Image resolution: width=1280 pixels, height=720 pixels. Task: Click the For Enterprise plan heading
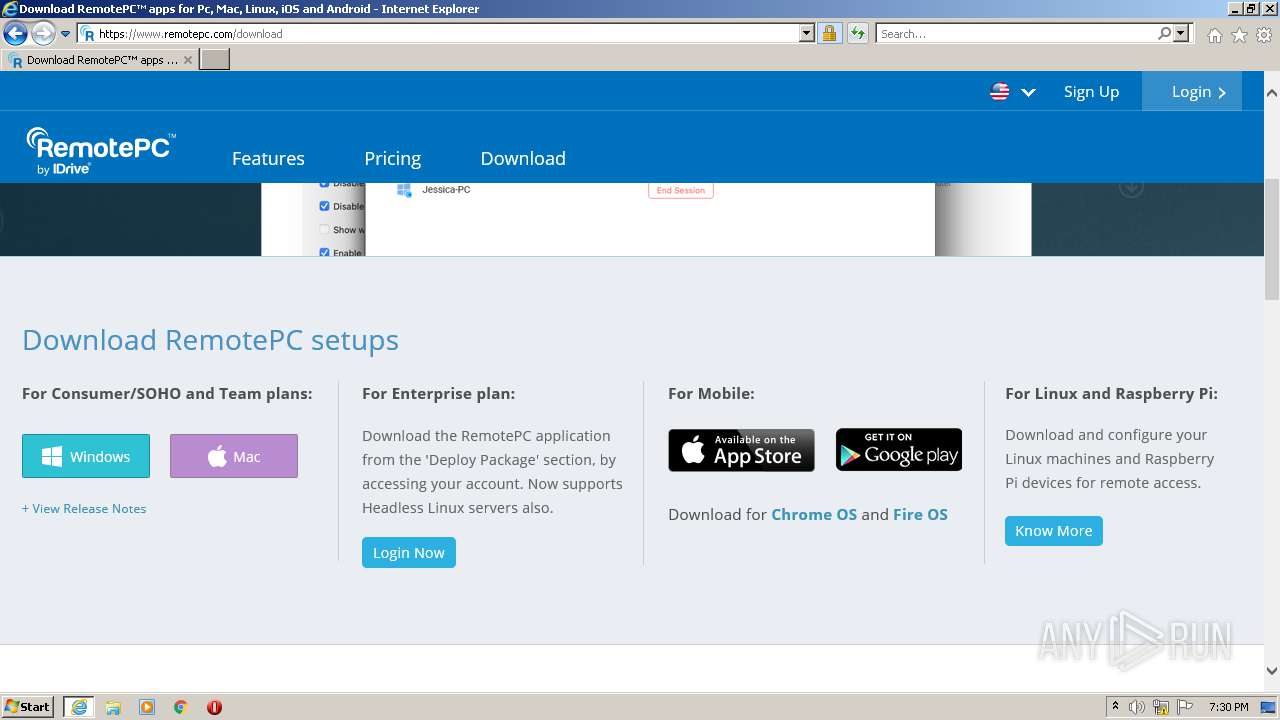tap(439, 393)
